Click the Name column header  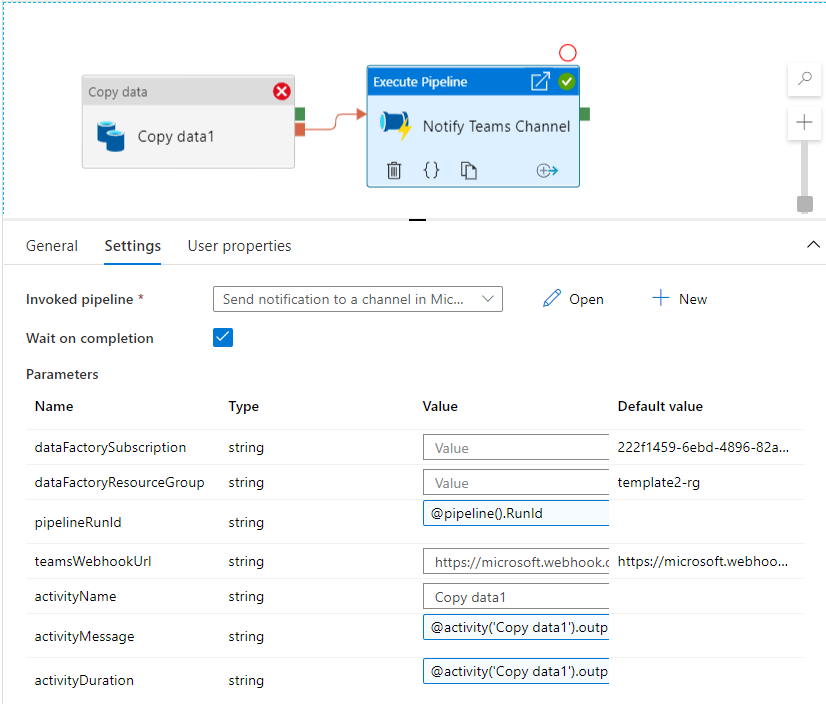pos(54,406)
